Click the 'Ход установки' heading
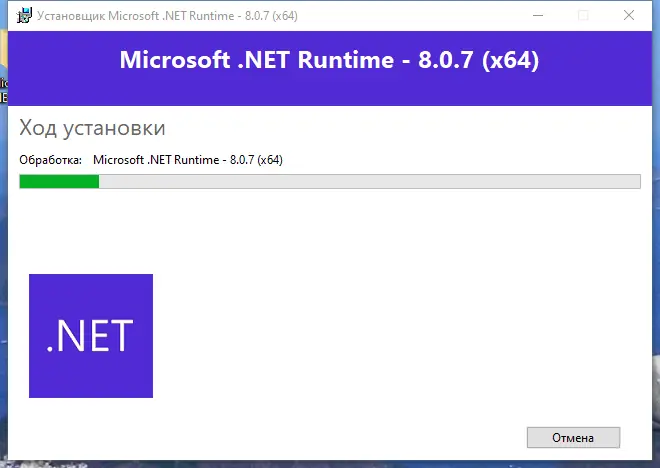The width and height of the screenshot is (660, 468). (92, 128)
